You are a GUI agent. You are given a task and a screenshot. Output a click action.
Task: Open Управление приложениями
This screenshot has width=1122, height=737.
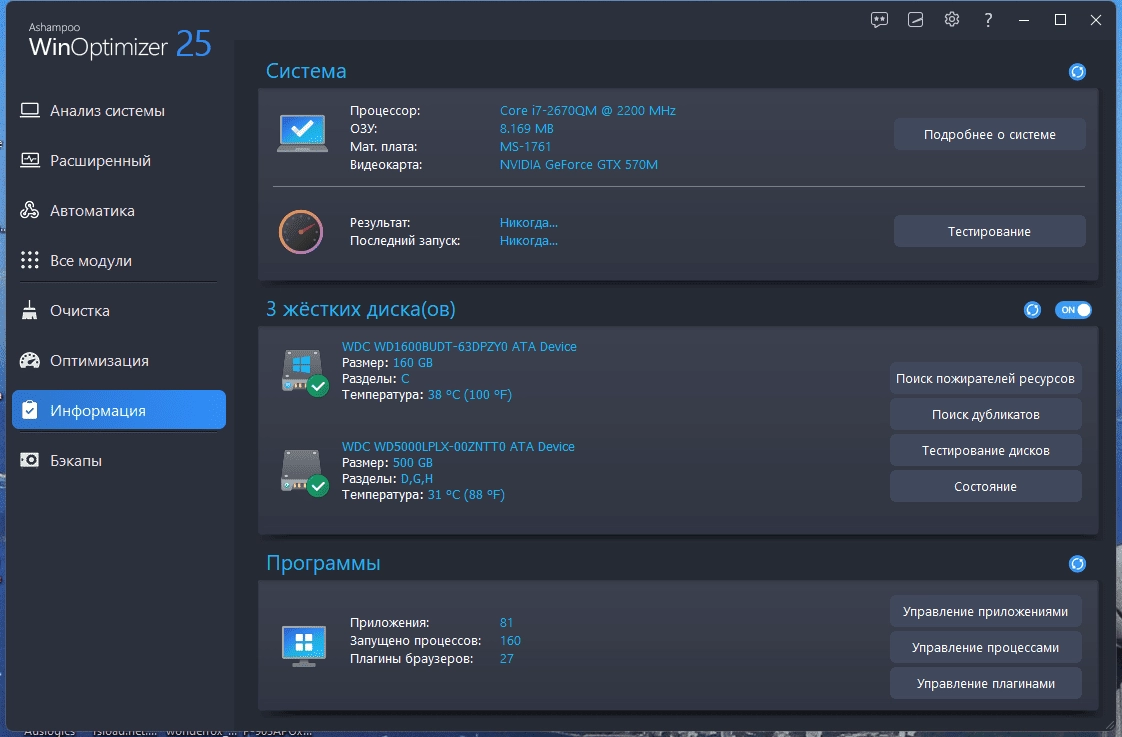tap(985, 612)
